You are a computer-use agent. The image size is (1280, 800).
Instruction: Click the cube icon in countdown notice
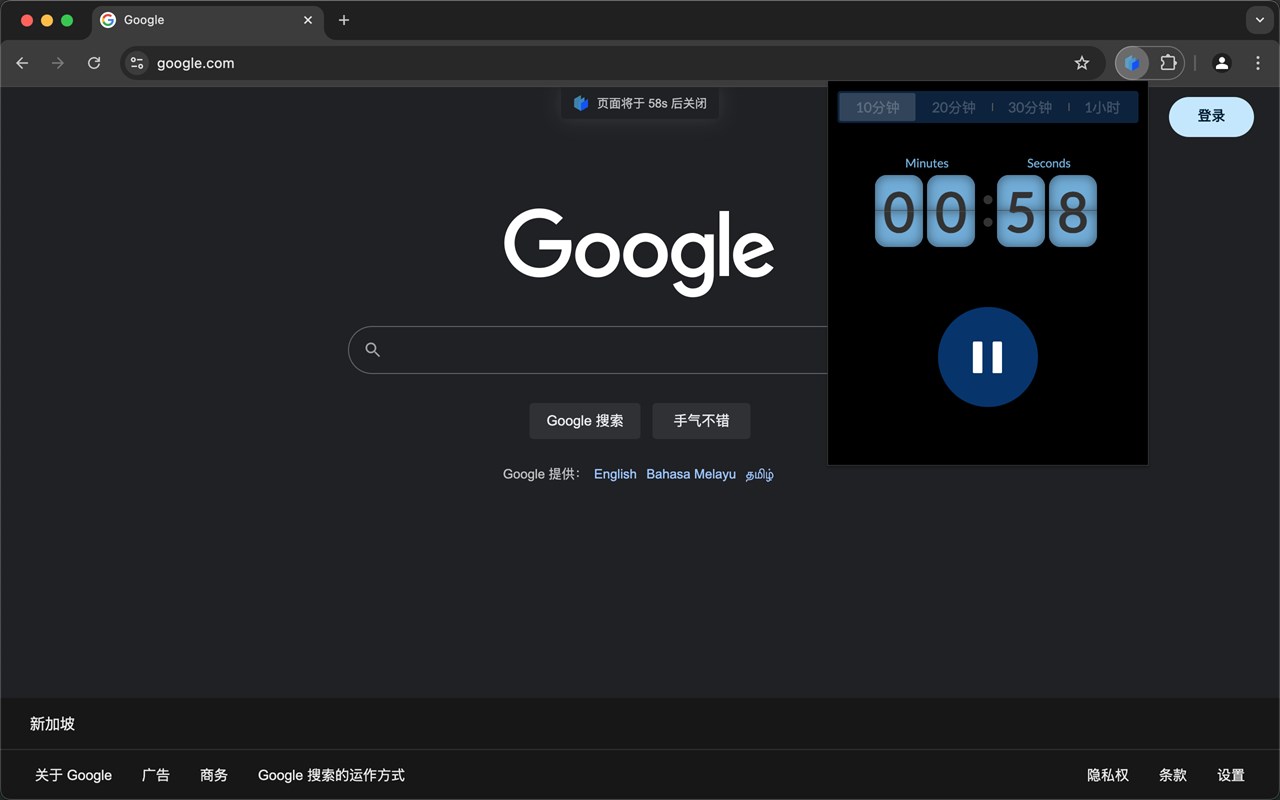tap(581, 103)
